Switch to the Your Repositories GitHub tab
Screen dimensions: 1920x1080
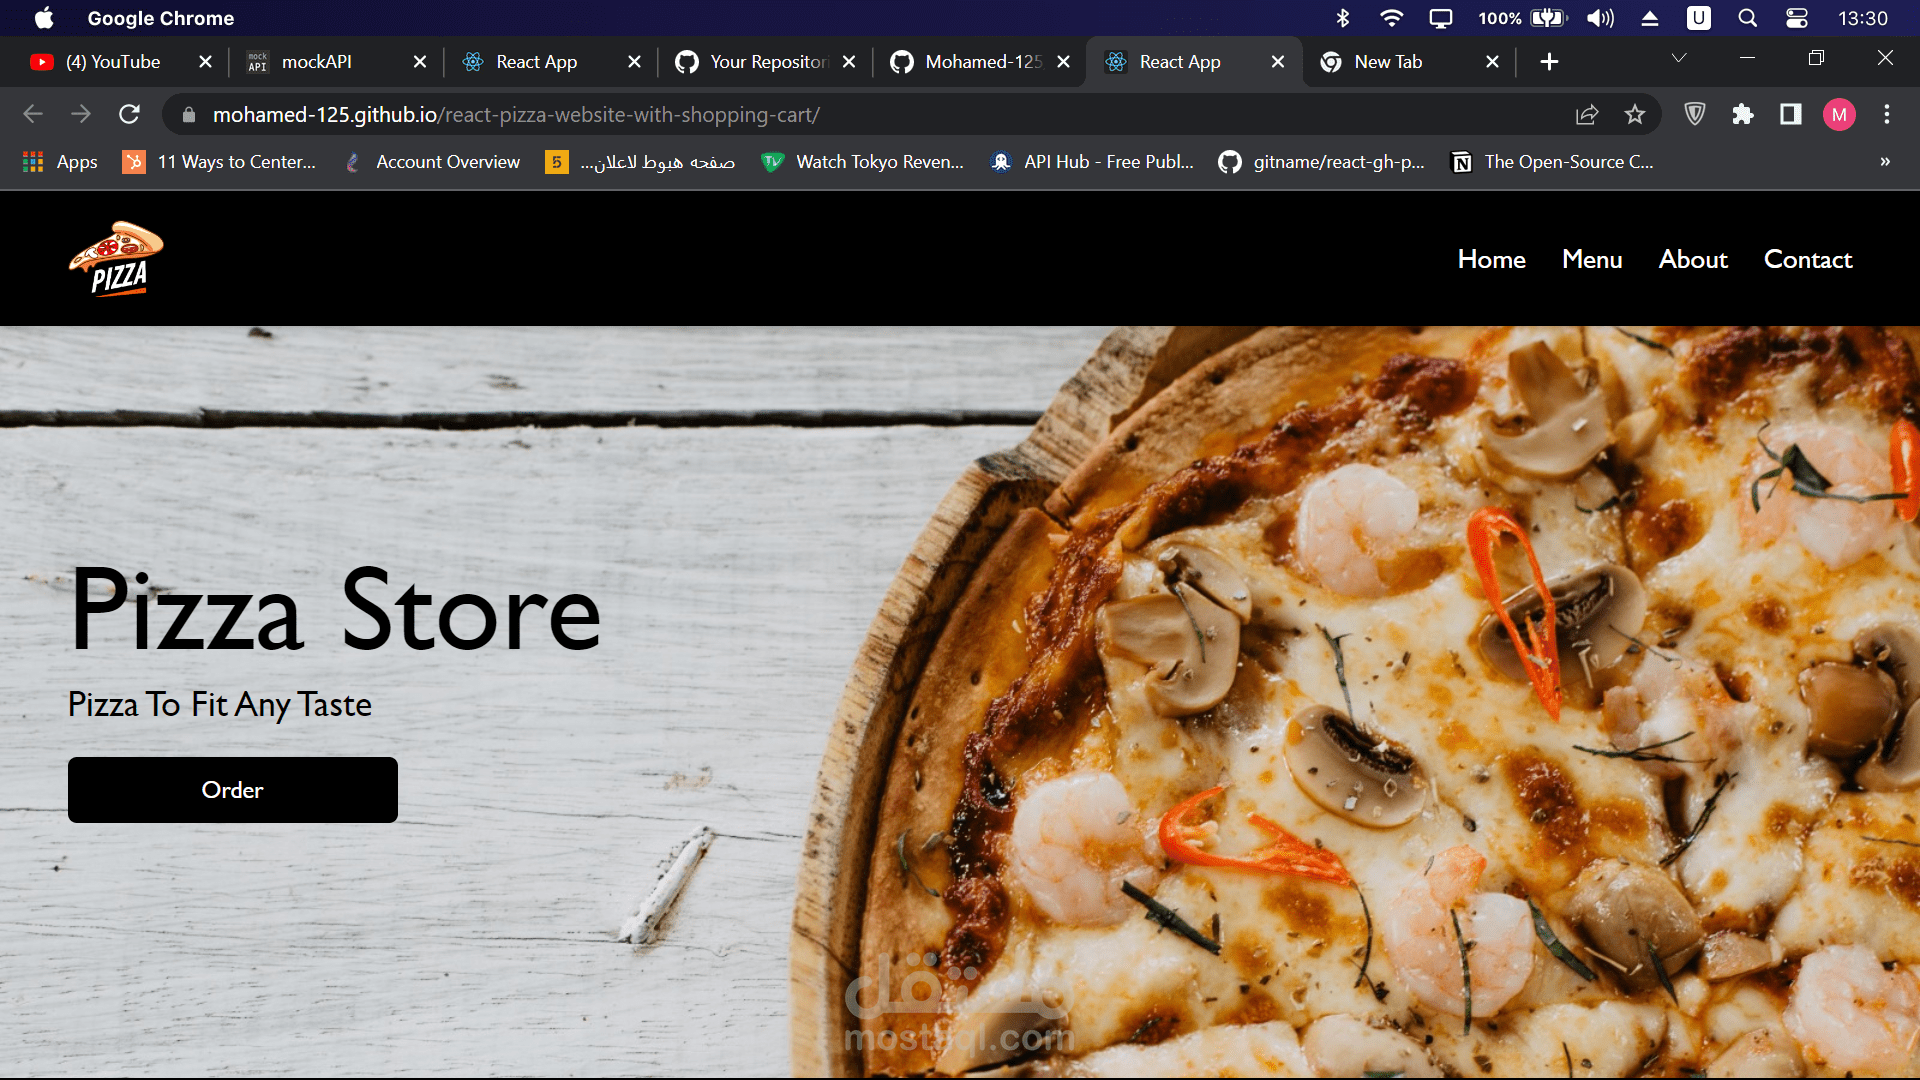[x=766, y=62]
